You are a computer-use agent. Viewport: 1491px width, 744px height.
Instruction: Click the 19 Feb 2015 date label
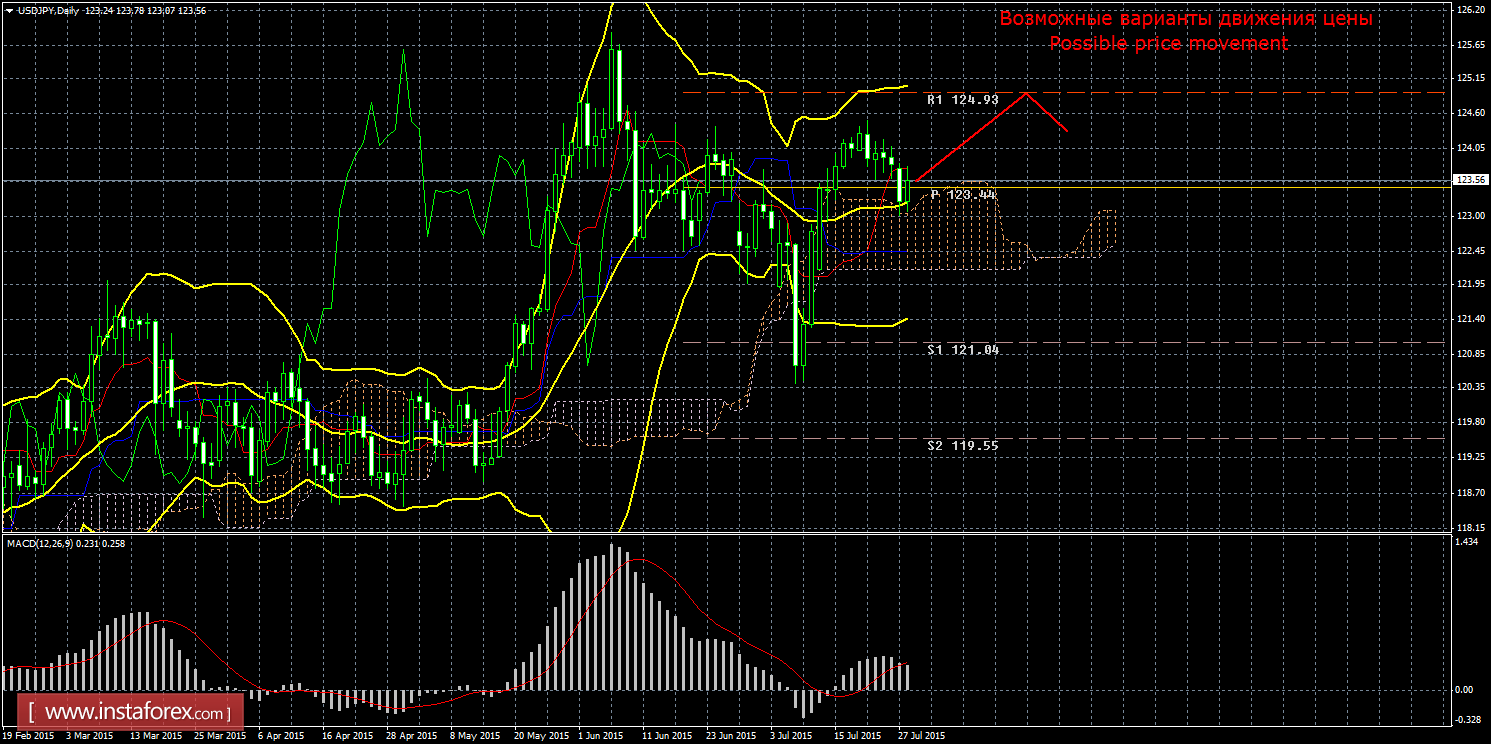click(x=28, y=735)
